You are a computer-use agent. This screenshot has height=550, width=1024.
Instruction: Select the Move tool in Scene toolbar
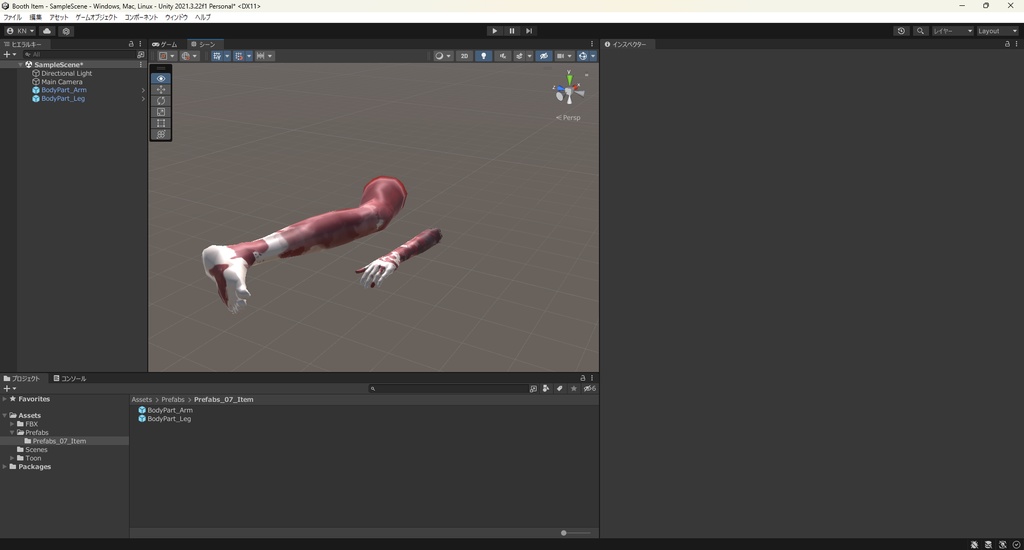tap(161, 89)
